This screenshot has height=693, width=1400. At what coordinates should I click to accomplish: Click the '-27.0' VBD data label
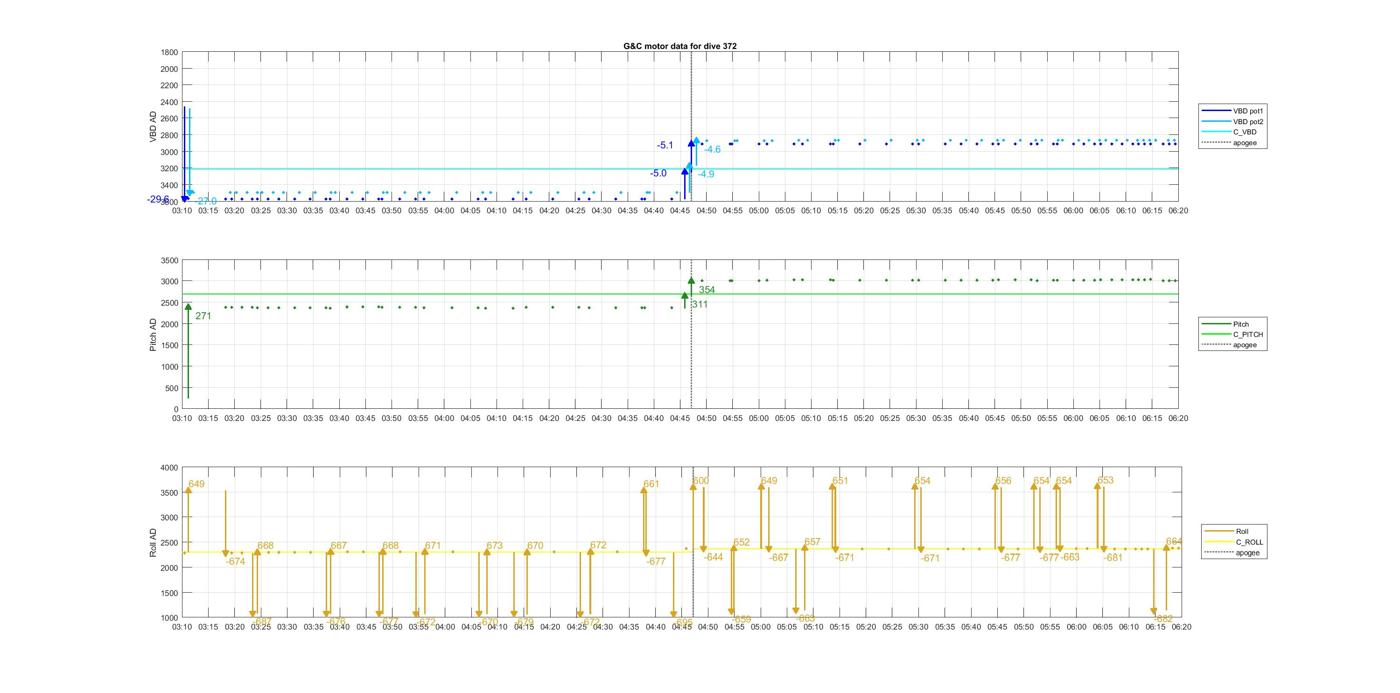(x=206, y=202)
